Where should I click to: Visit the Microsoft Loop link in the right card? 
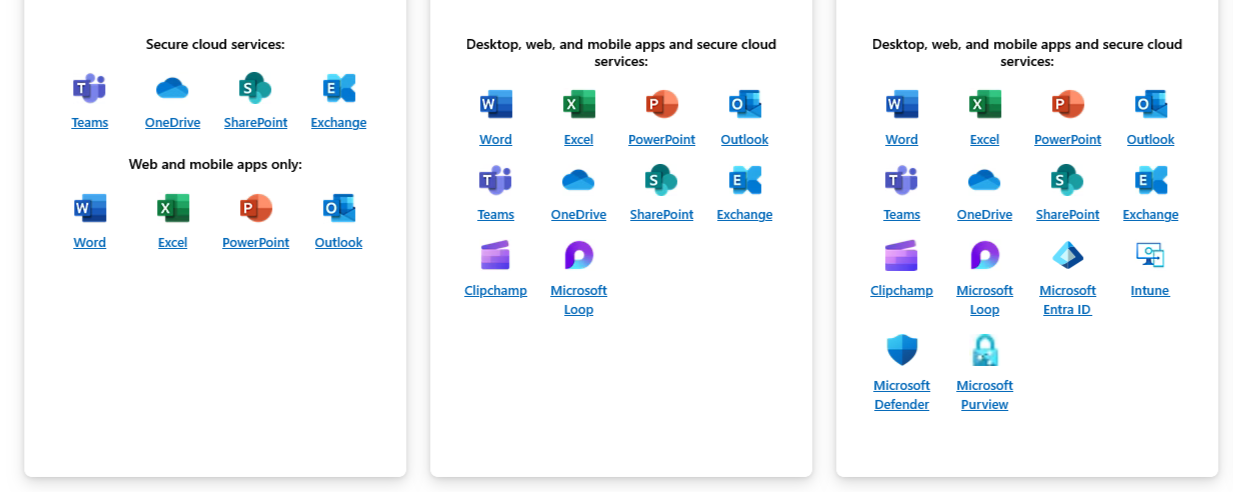coord(985,300)
